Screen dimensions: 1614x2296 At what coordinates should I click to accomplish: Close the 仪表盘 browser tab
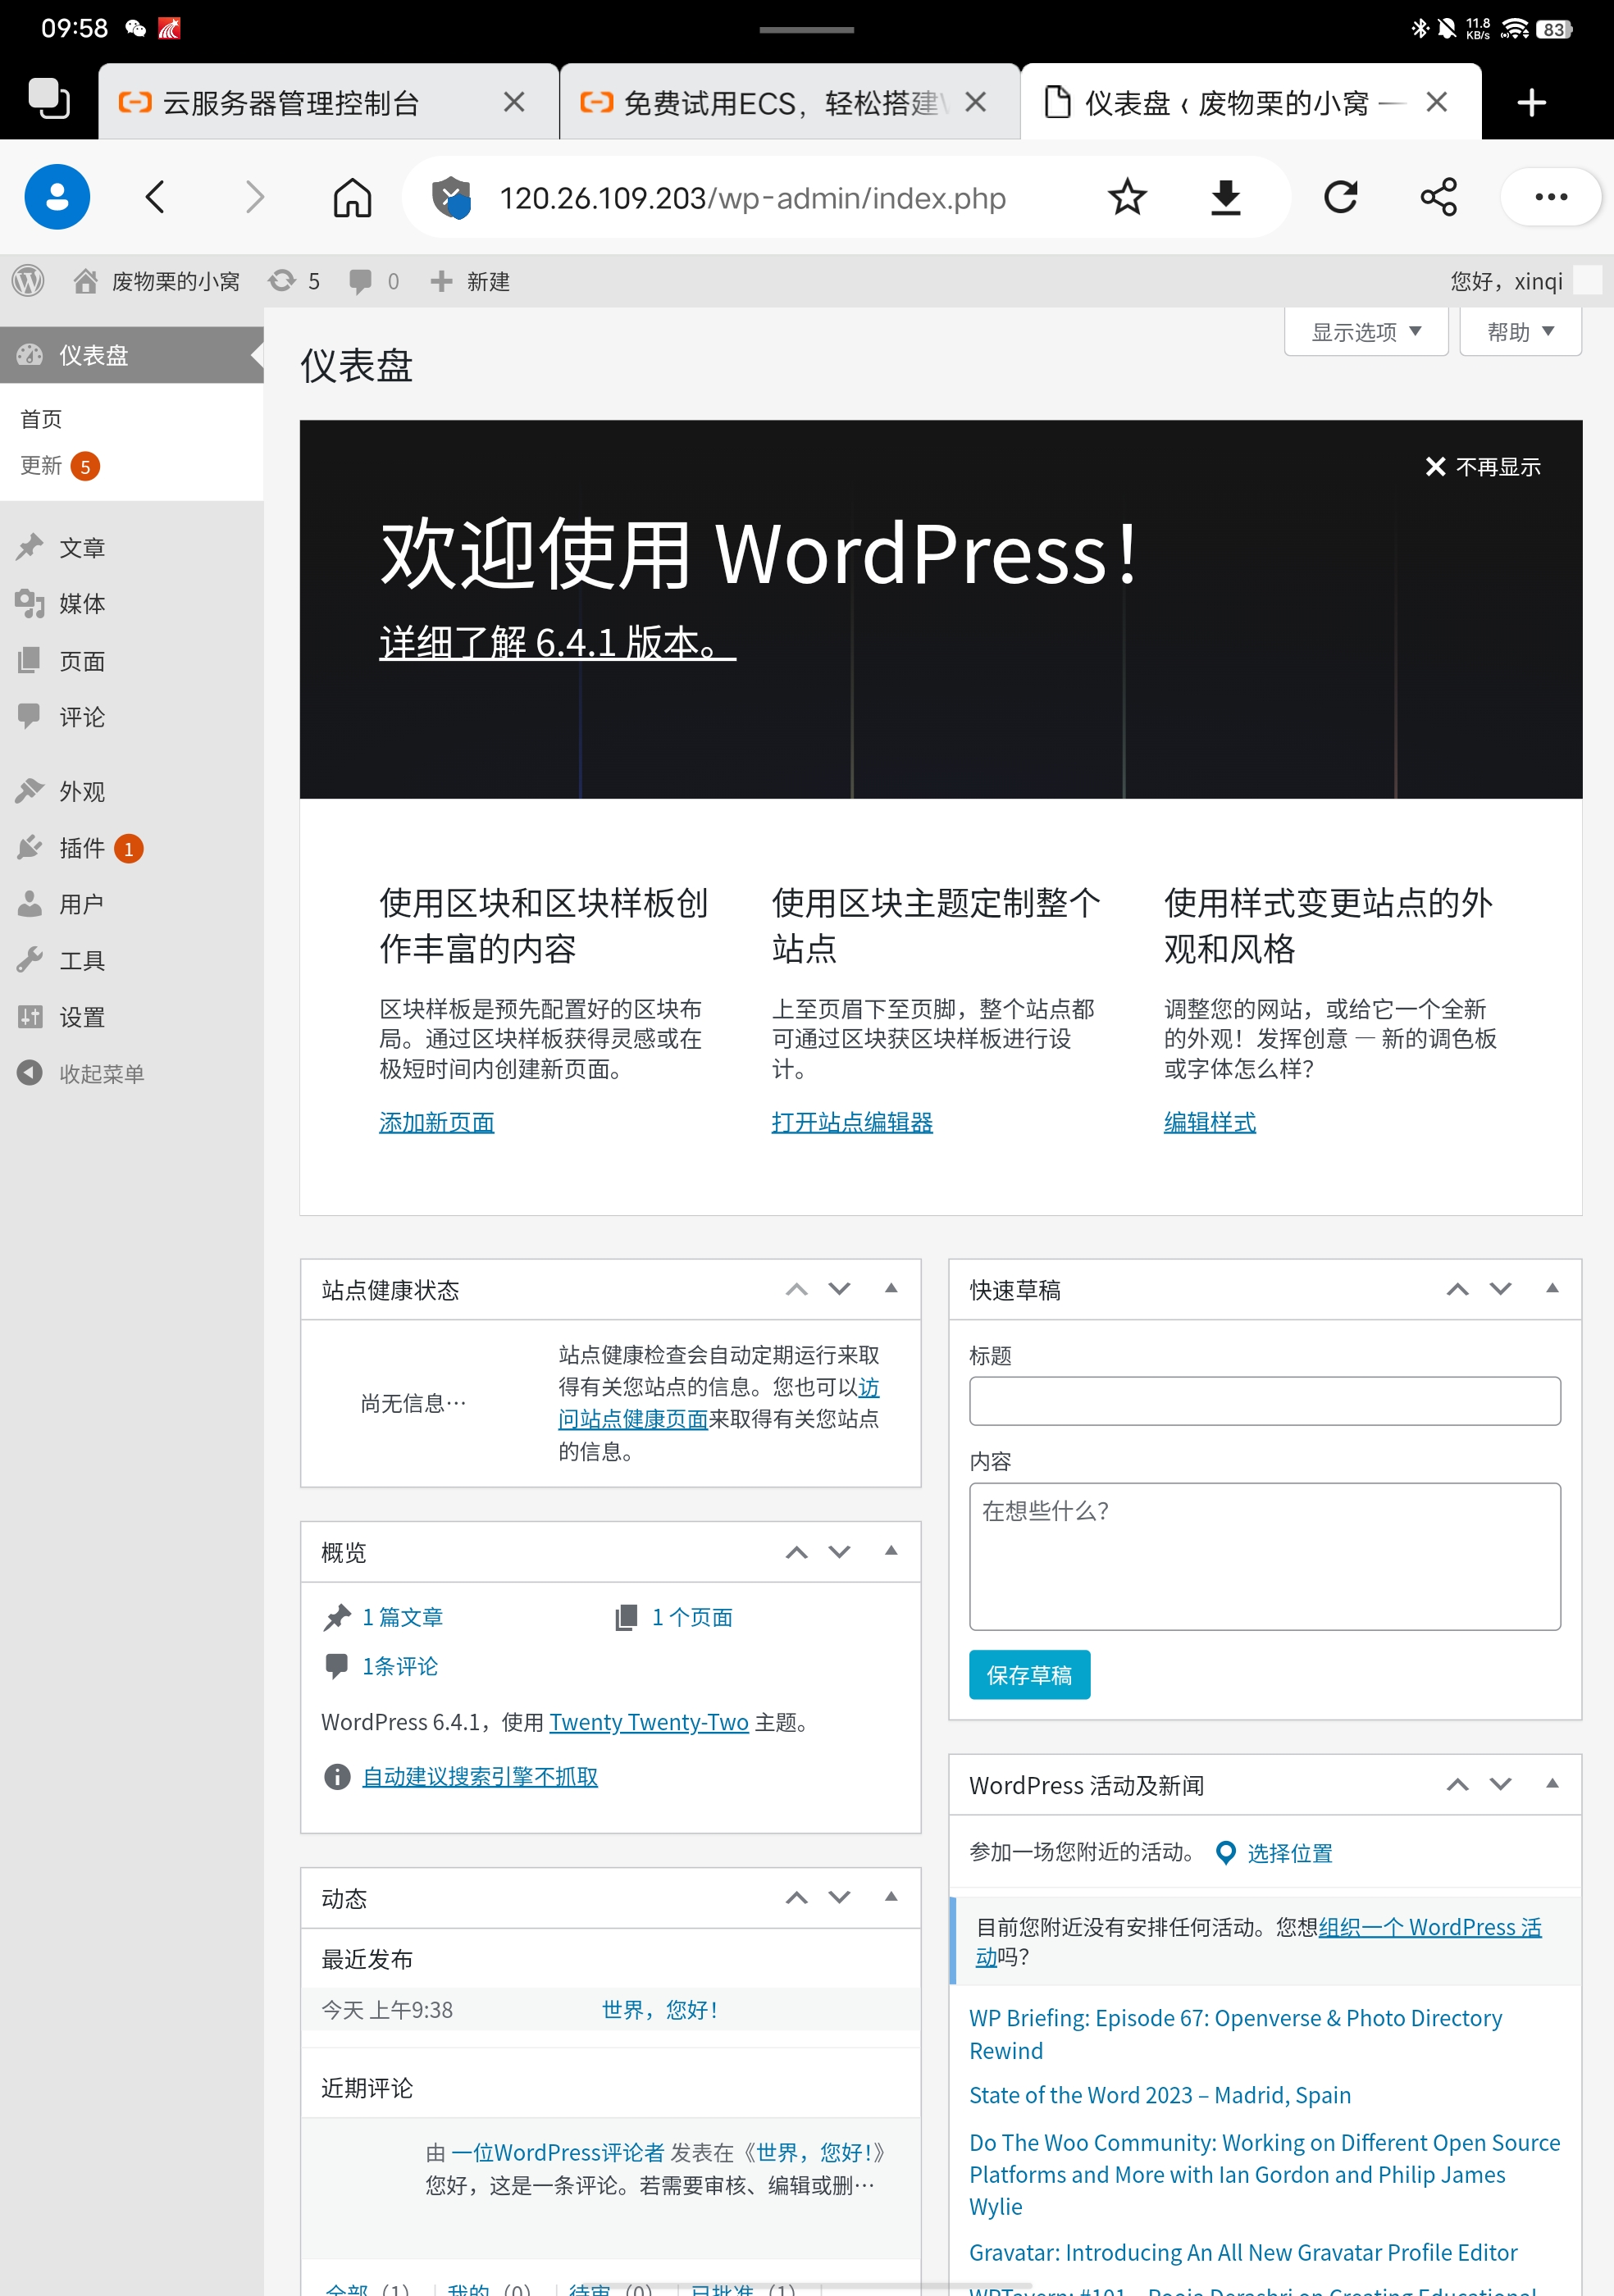[1437, 102]
